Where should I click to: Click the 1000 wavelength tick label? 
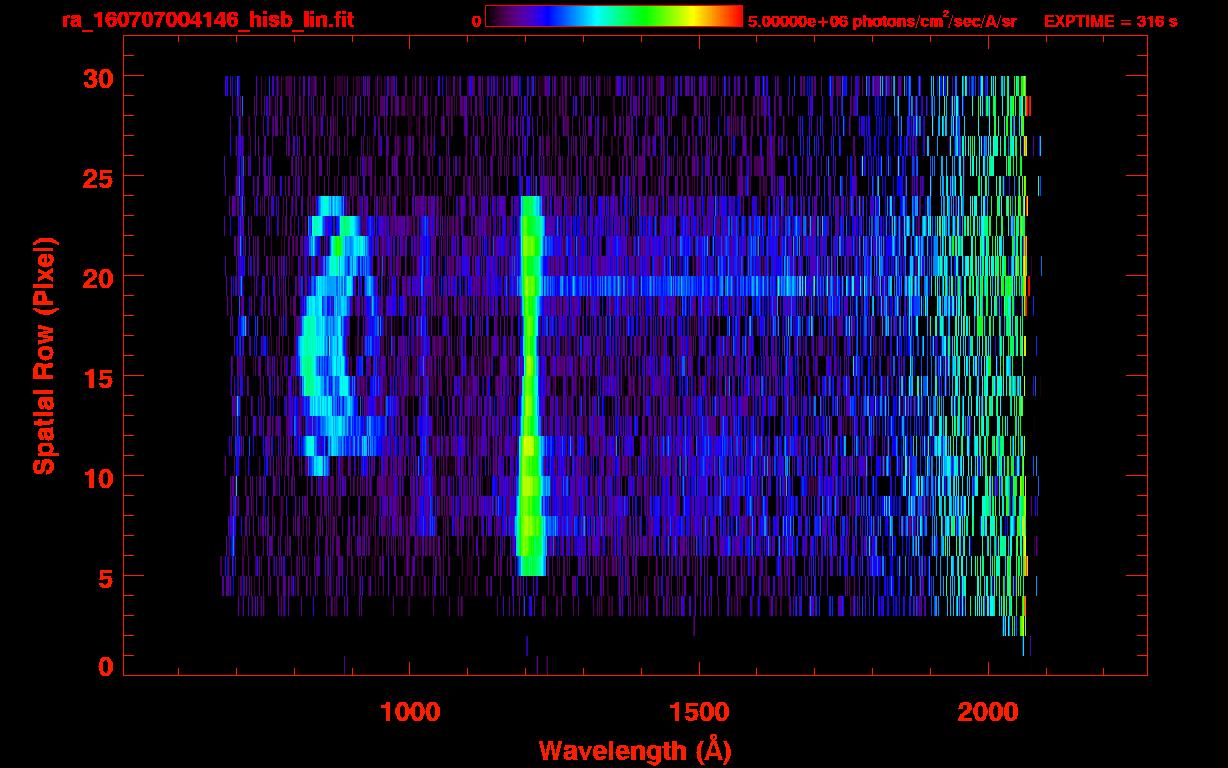click(x=410, y=712)
